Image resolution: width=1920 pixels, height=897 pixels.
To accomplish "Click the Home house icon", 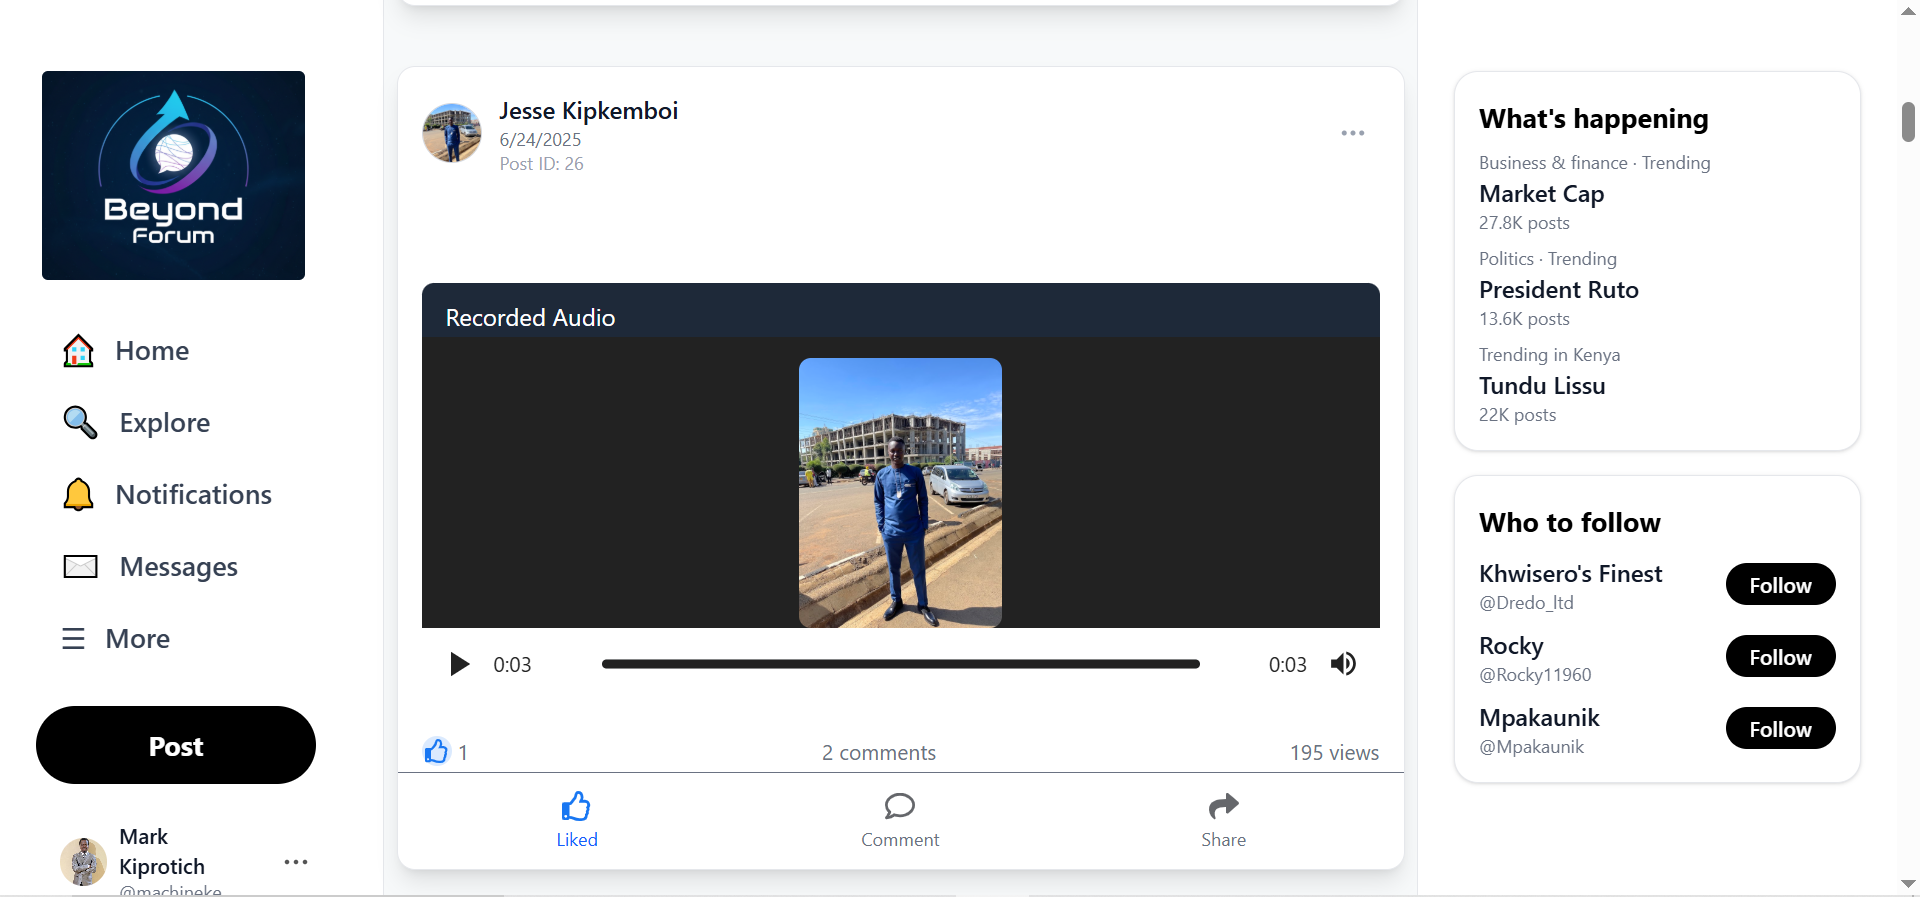I will (x=78, y=351).
